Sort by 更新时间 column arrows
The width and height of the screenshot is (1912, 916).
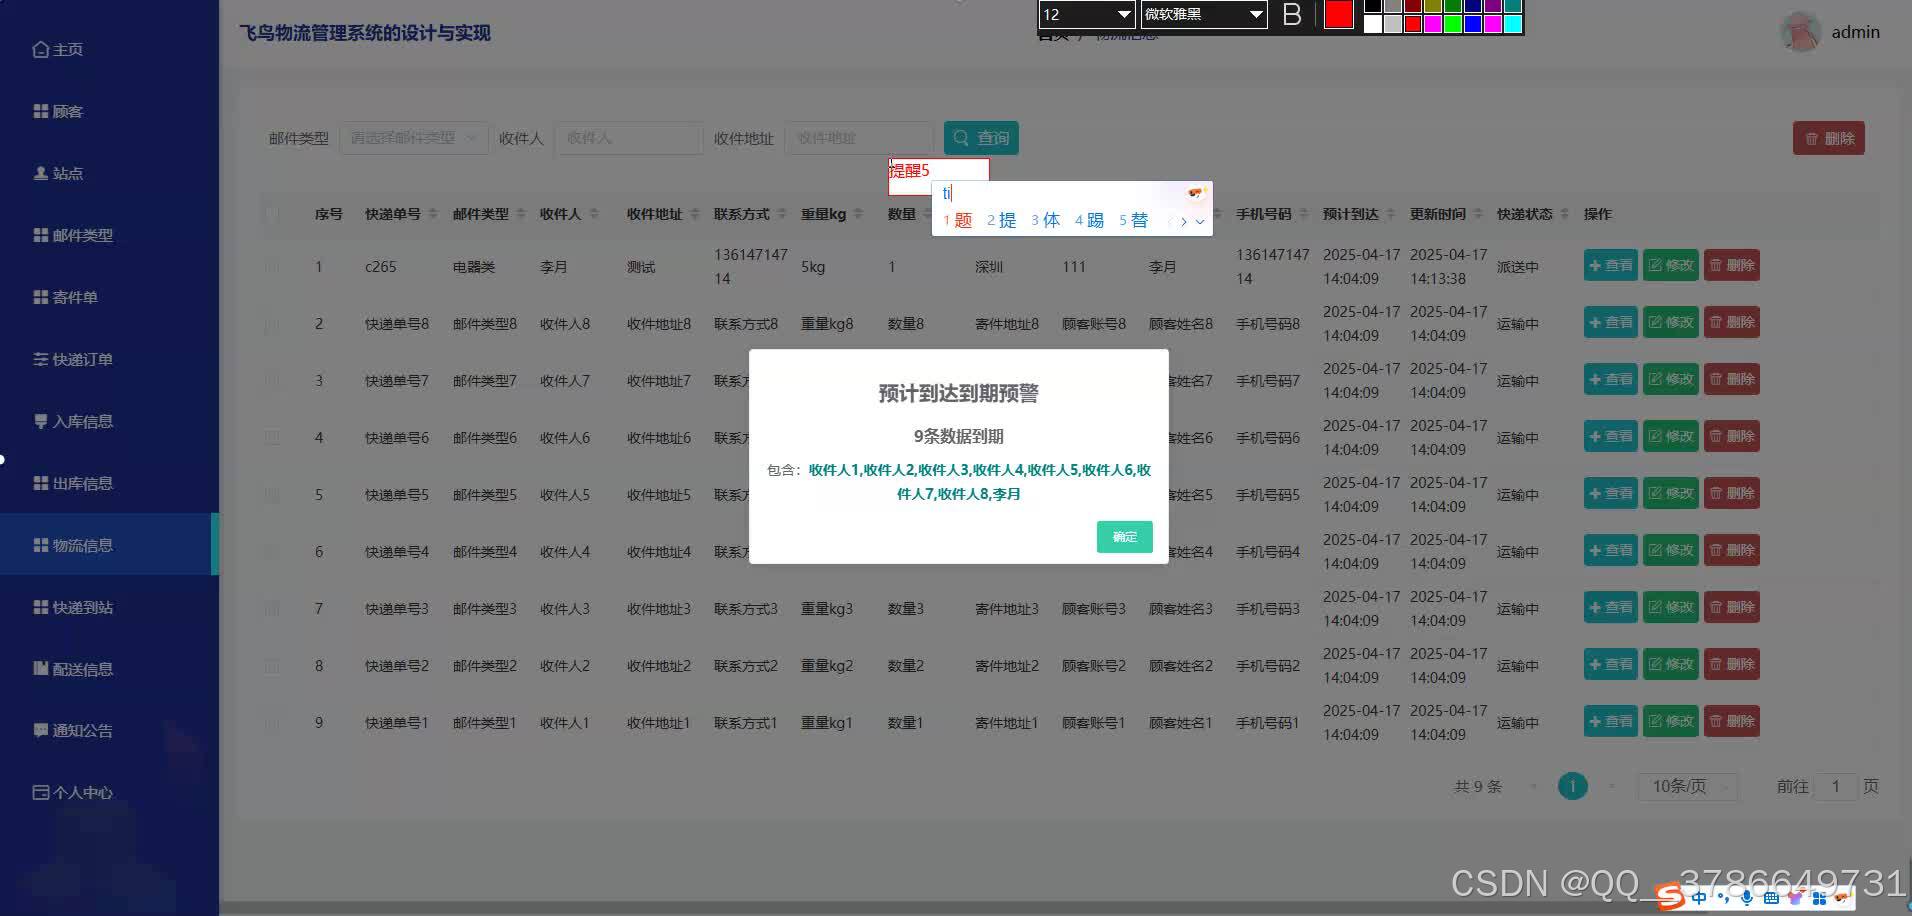click(x=1477, y=214)
